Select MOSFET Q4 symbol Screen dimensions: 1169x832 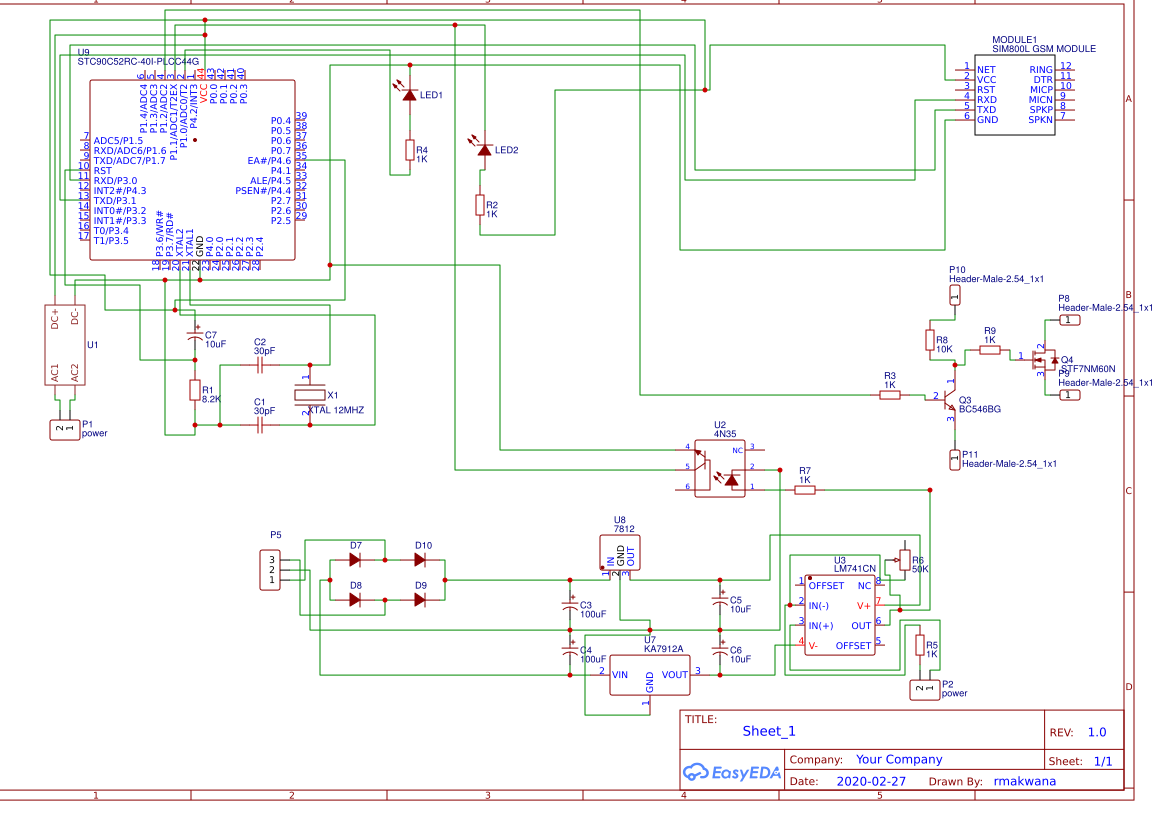click(x=1044, y=361)
